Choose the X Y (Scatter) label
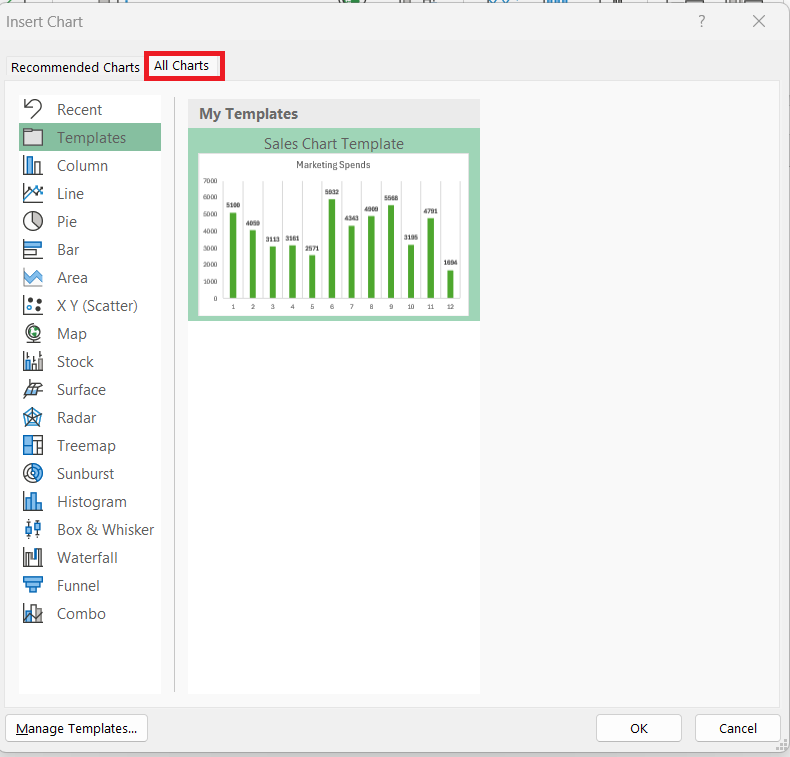 pos(97,306)
